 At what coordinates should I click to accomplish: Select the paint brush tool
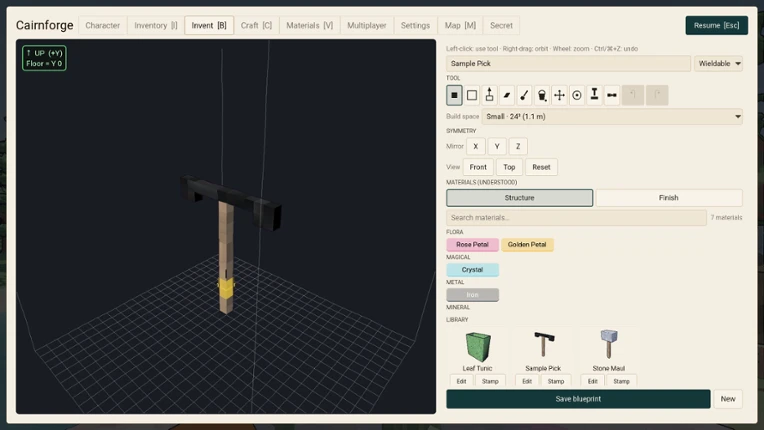pos(524,95)
